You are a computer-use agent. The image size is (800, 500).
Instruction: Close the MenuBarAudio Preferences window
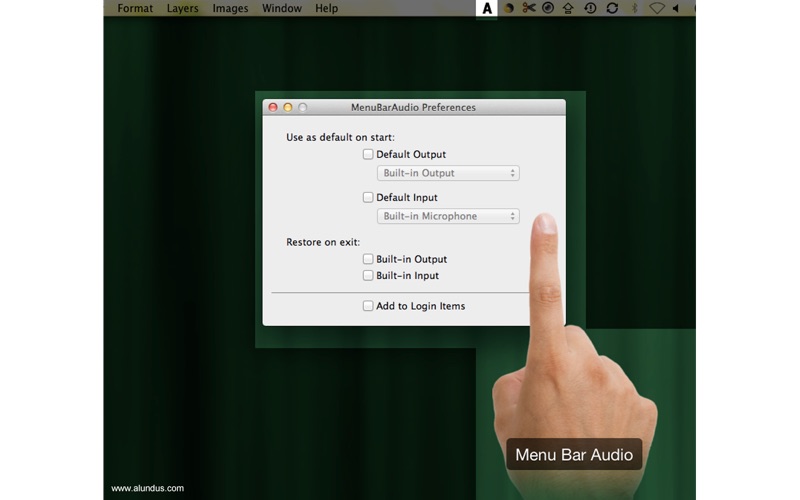273,107
